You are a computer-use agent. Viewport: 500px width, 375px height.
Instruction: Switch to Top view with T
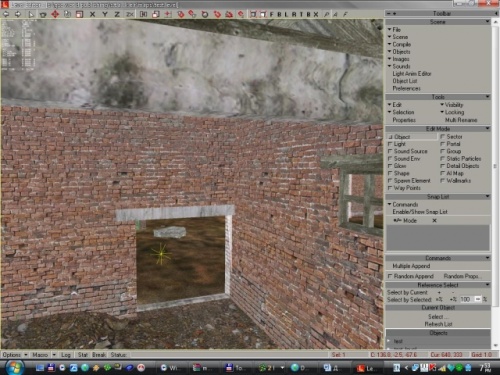[301, 14]
